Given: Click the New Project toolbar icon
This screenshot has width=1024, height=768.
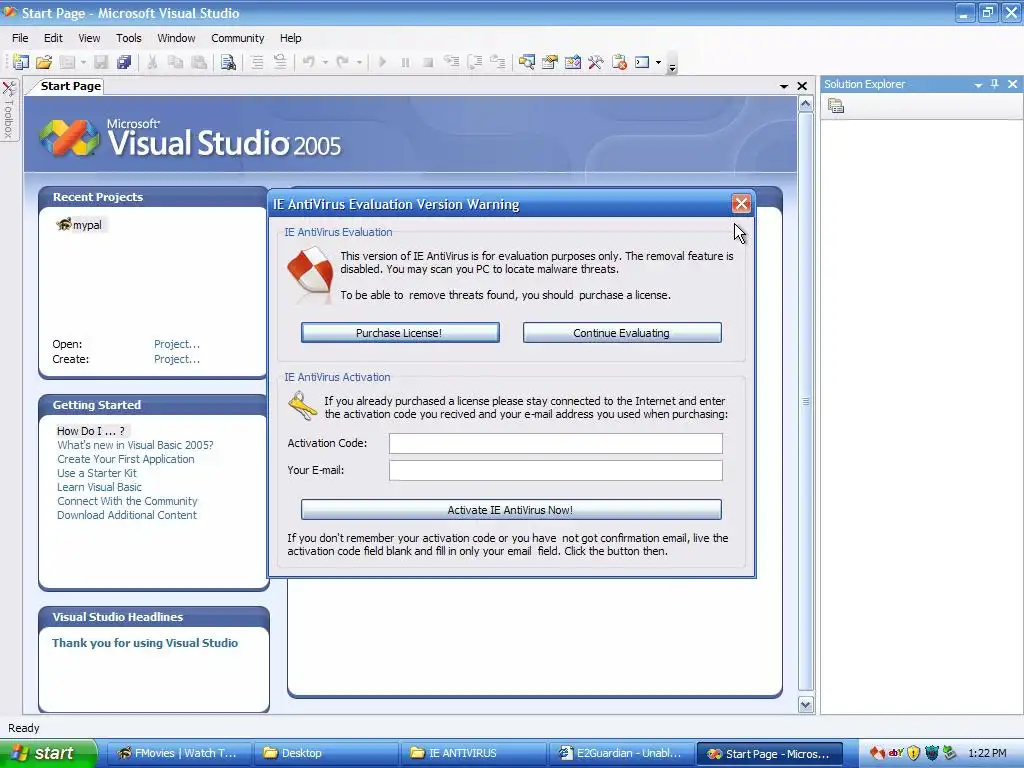Looking at the screenshot, I should [x=21, y=62].
